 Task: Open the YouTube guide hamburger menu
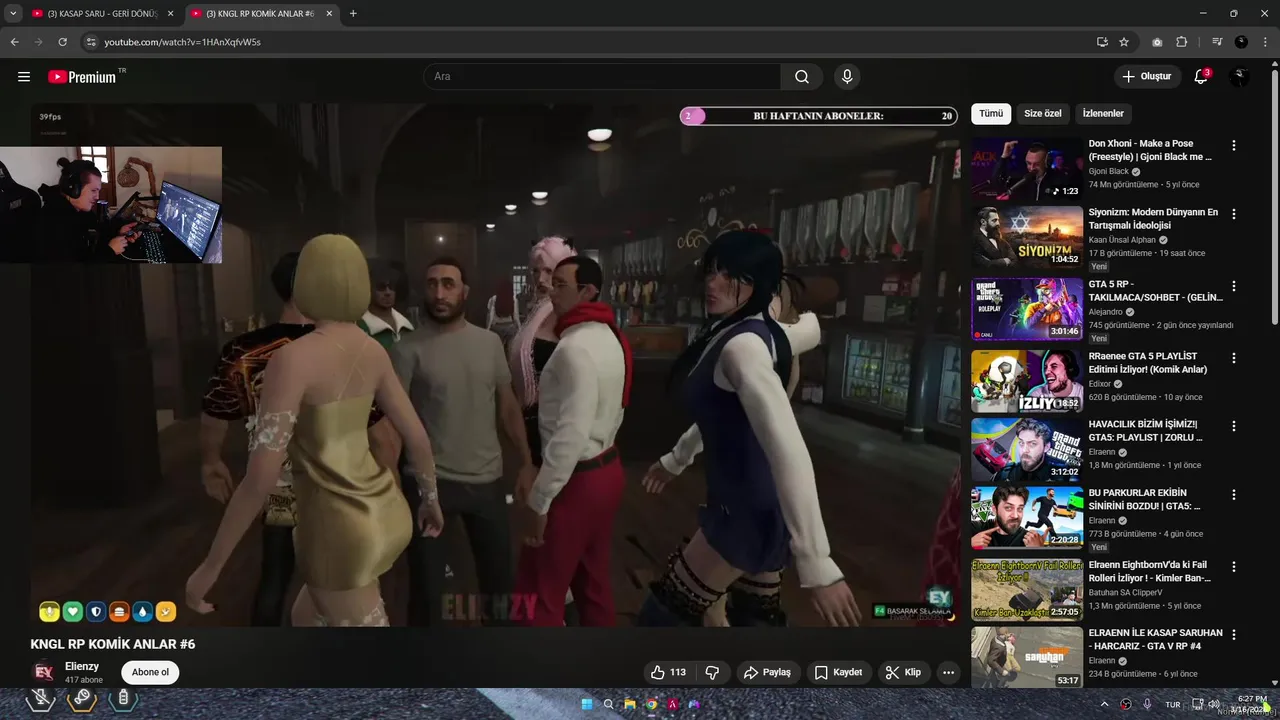[24, 77]
